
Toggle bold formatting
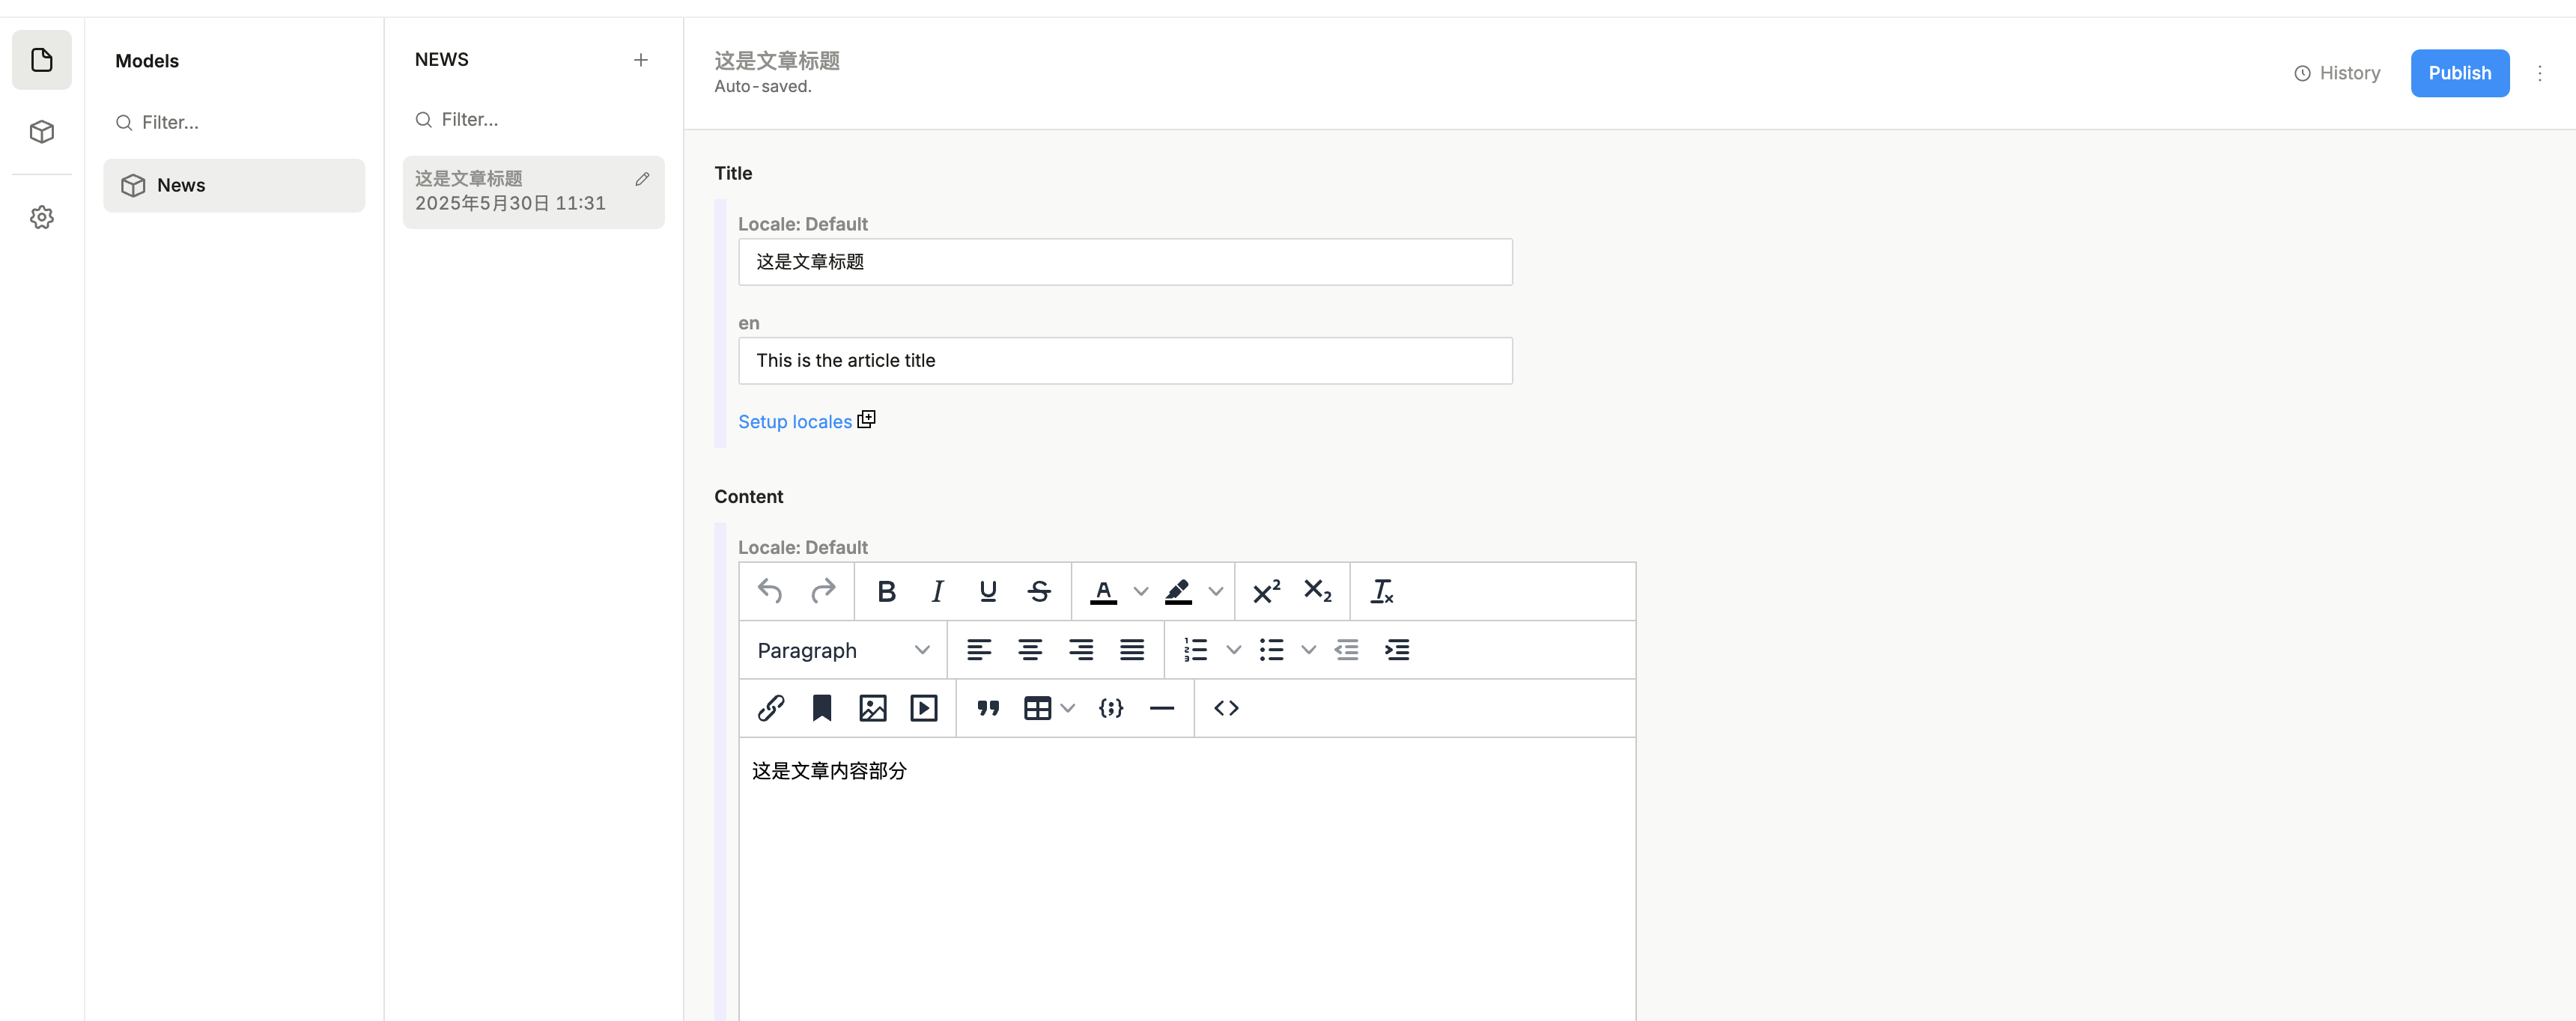click(x=885, y=591)
